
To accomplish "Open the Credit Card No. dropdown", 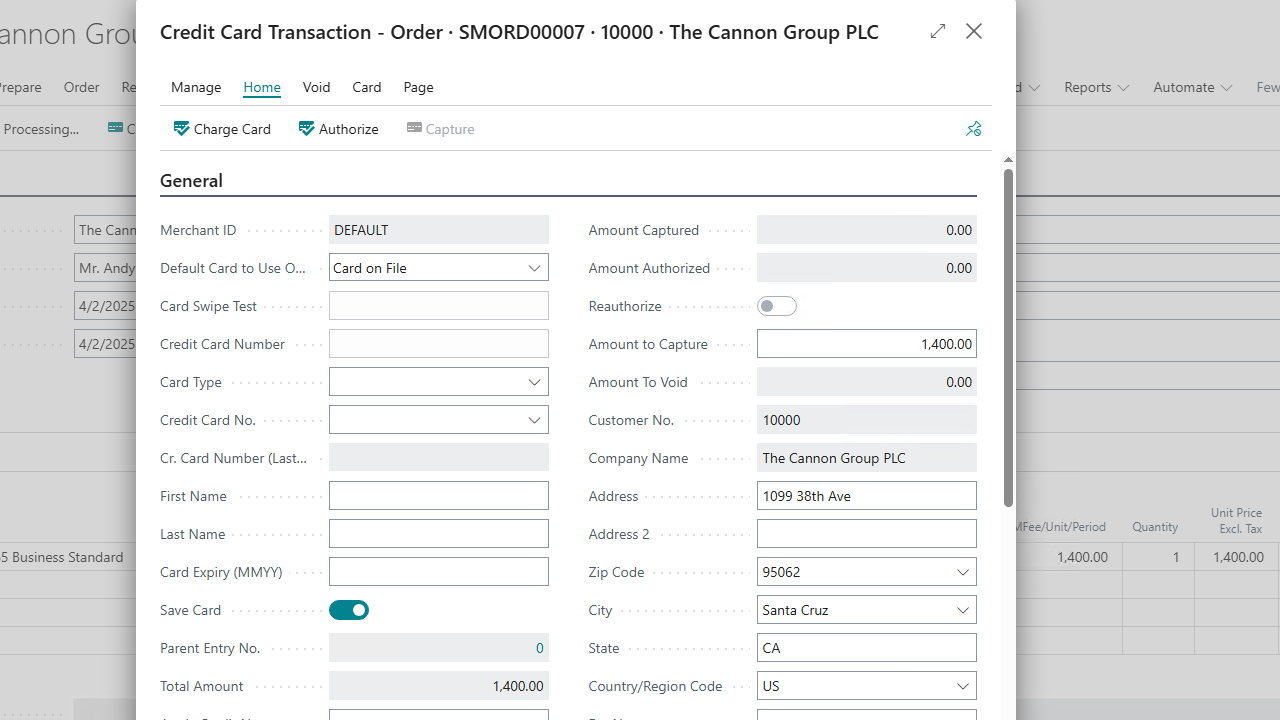I will coord(534,420).
